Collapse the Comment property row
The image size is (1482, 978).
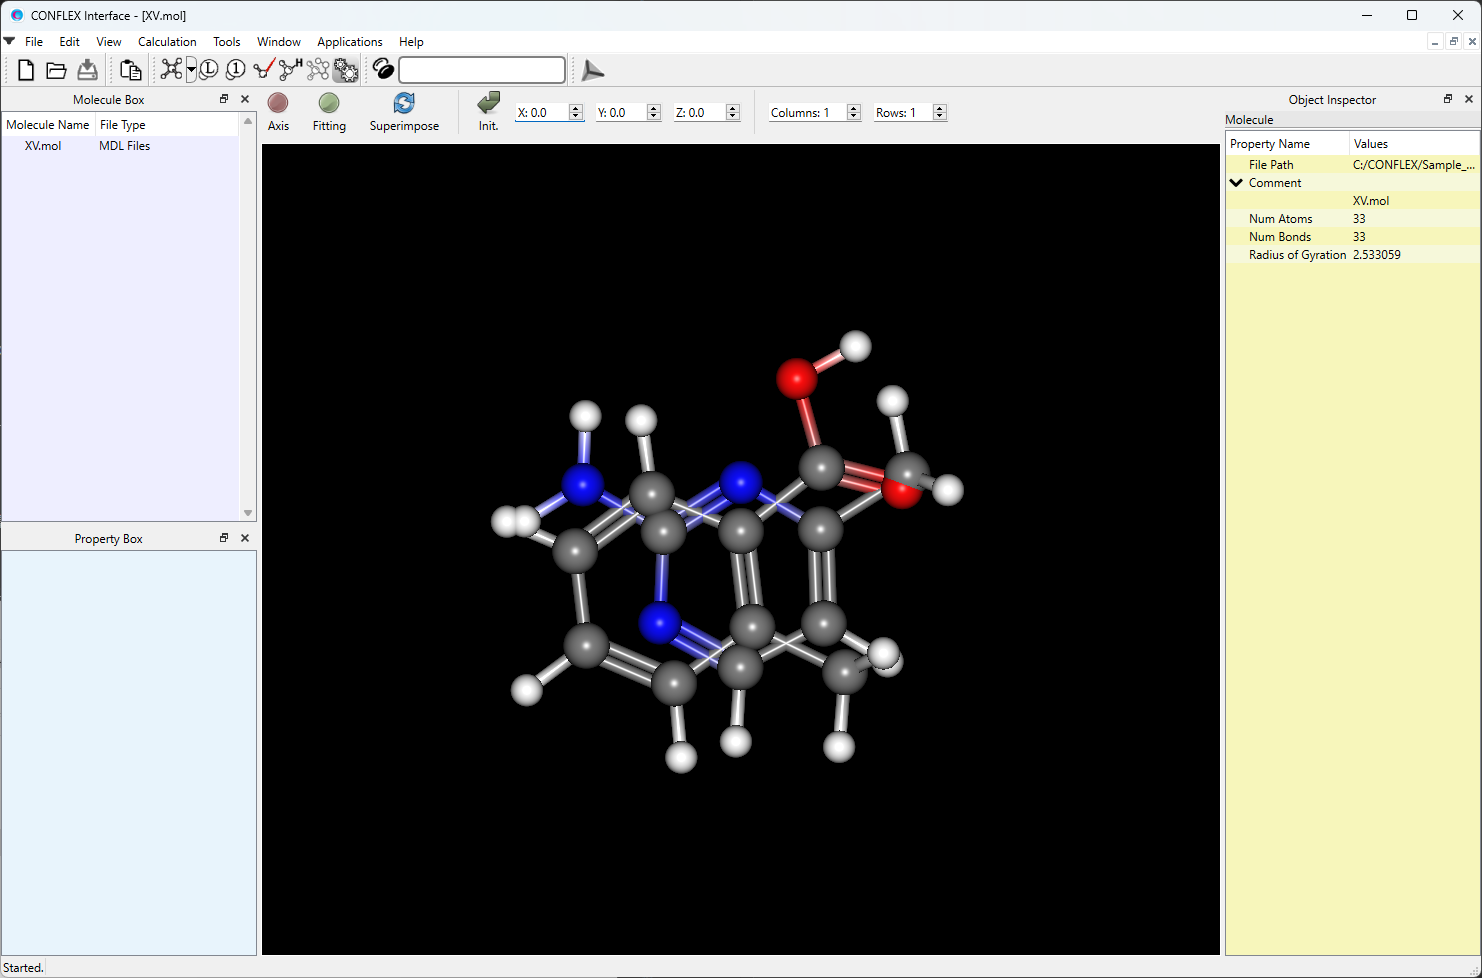point(1237,183)
